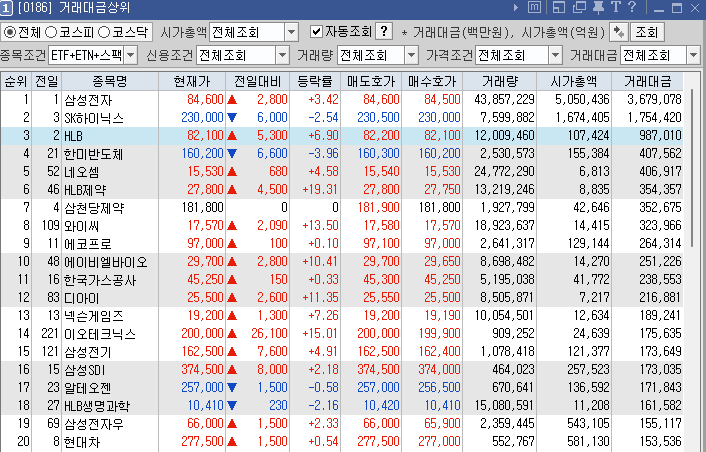Click the boxed 'm' icon in the title bar
The height and width of the screenshot is (452, 706).
(534, 7)
